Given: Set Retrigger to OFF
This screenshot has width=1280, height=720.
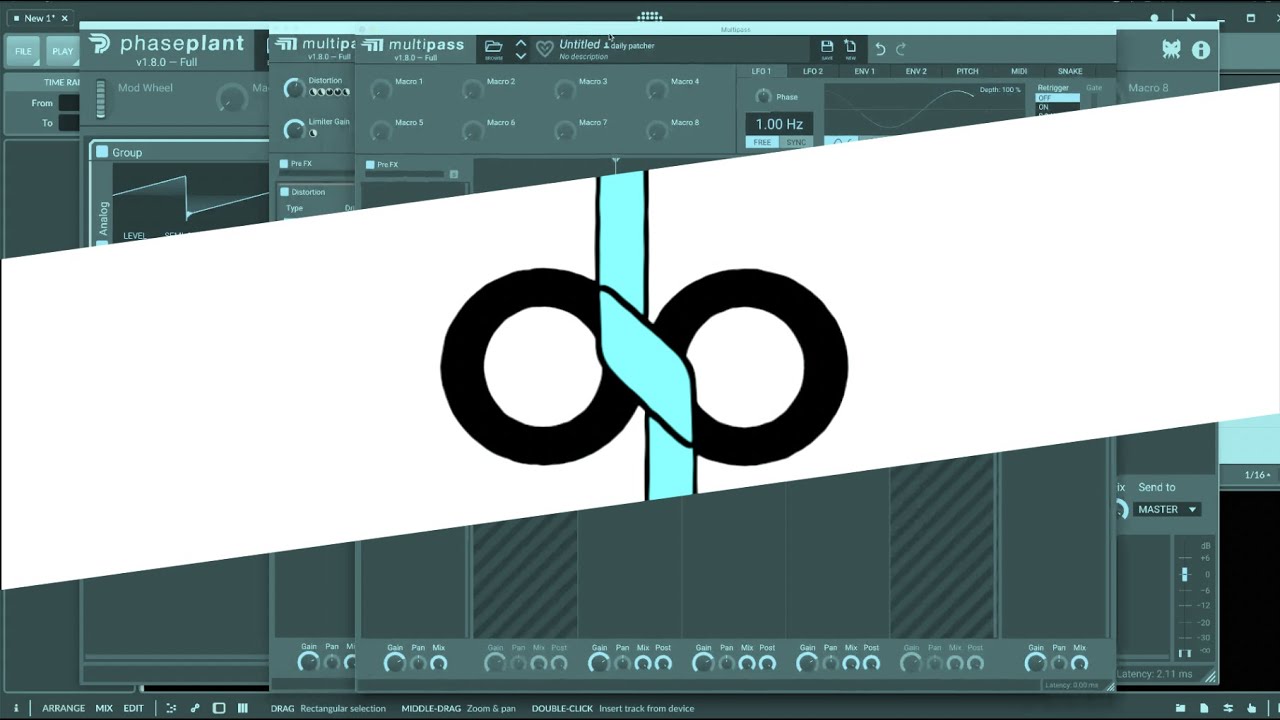Looking at the screenshot, I should click(1056, 98).
